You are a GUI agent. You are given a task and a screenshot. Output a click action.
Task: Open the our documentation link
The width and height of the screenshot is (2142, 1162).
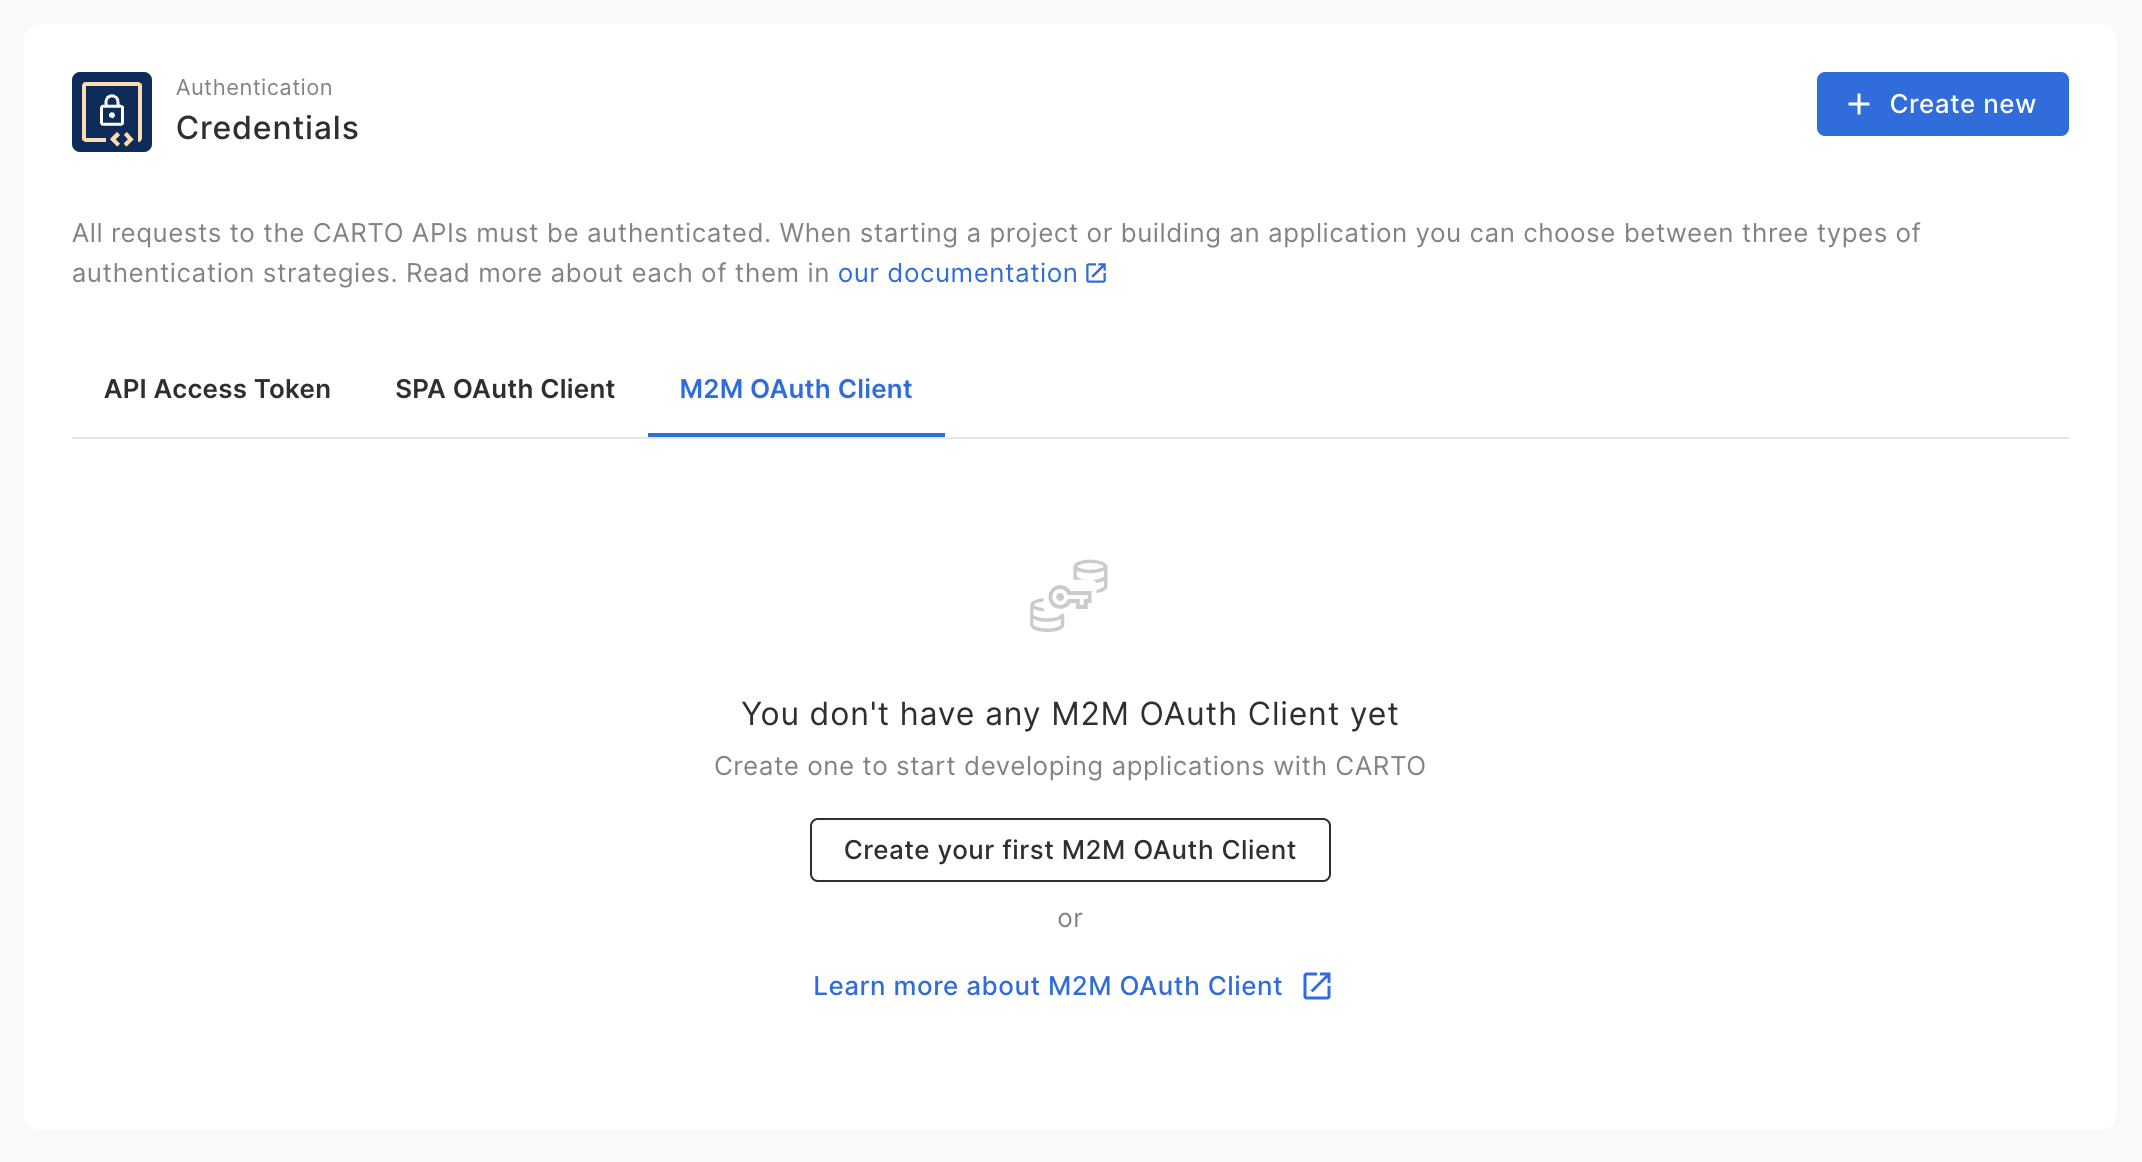[x=957, y=273]
